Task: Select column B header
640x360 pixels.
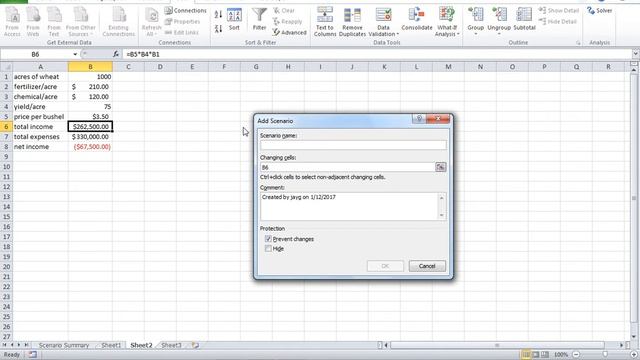Action: coord(90,67)
